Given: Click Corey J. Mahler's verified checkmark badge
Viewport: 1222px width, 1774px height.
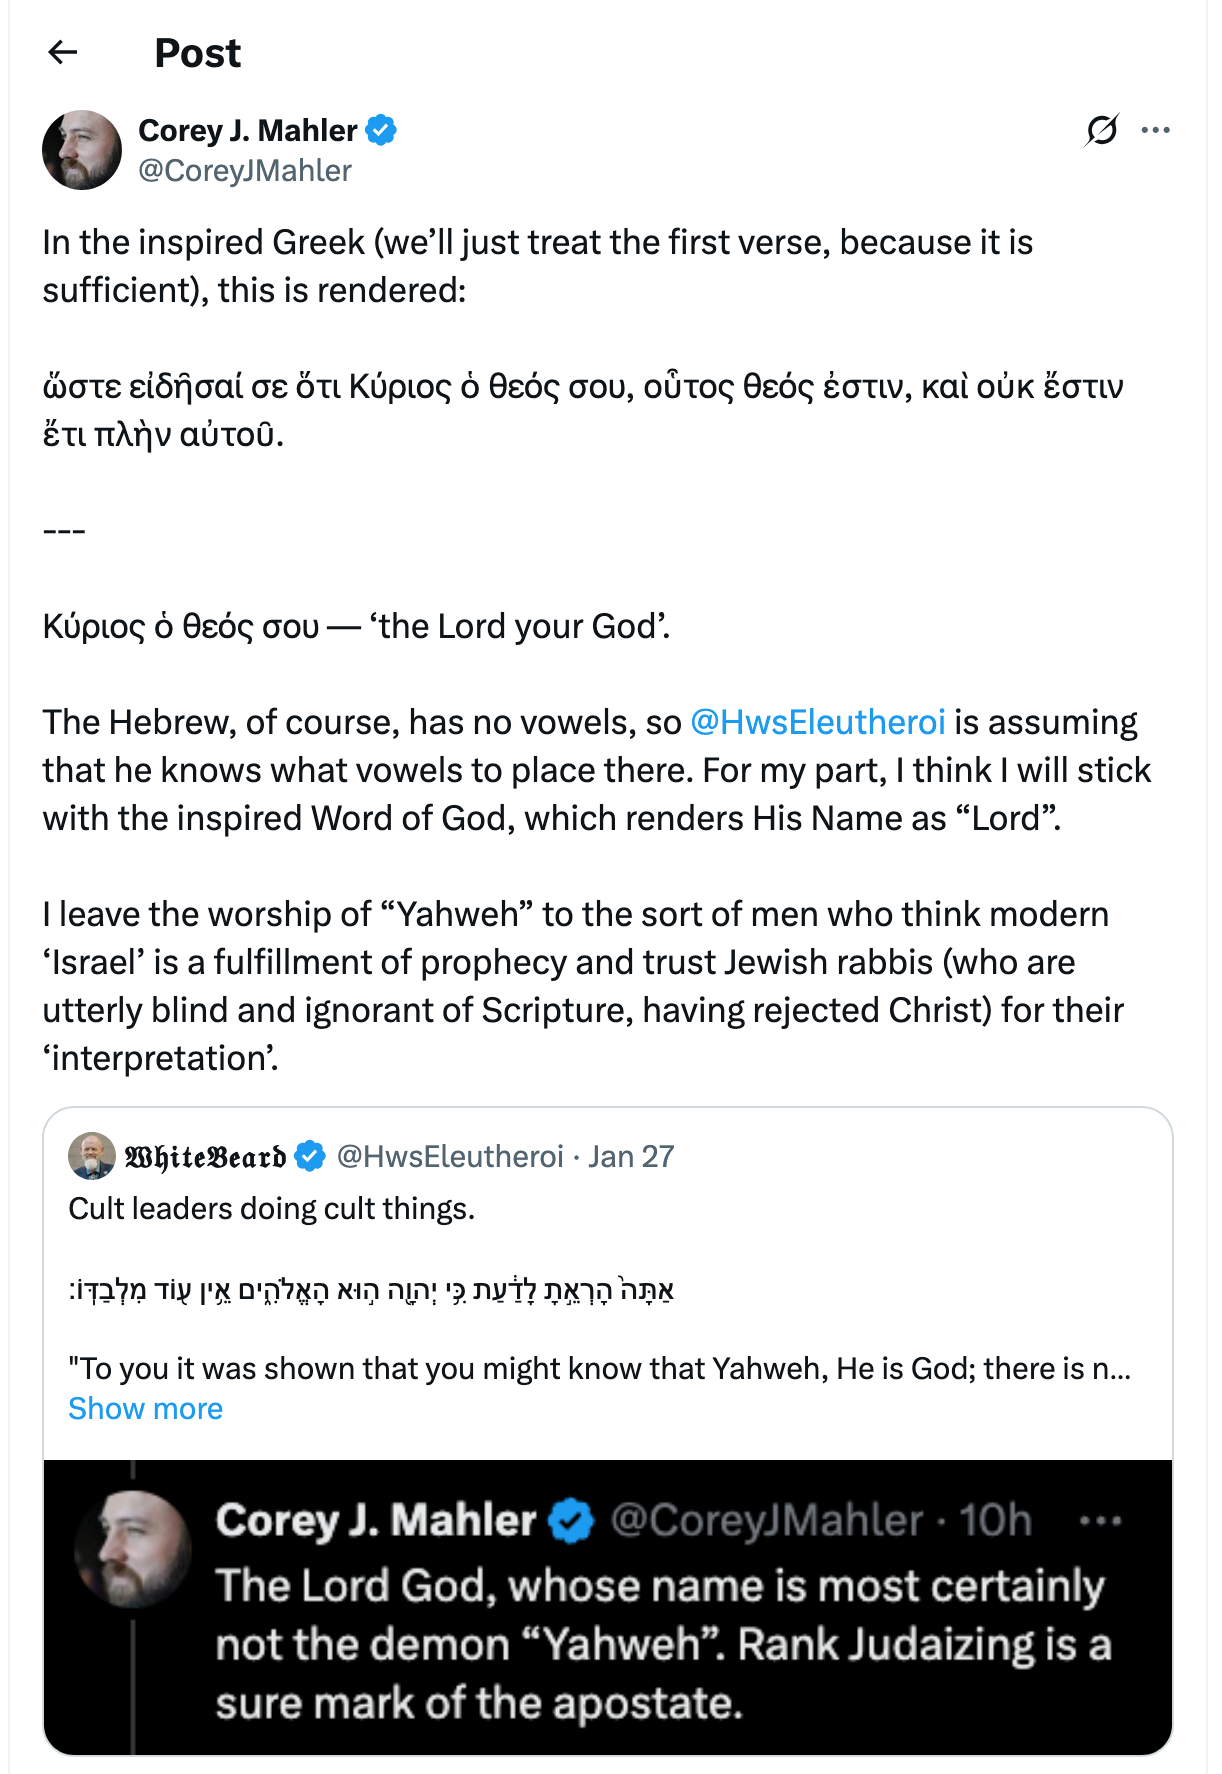Looking at the screenshot, I should 383,128.
